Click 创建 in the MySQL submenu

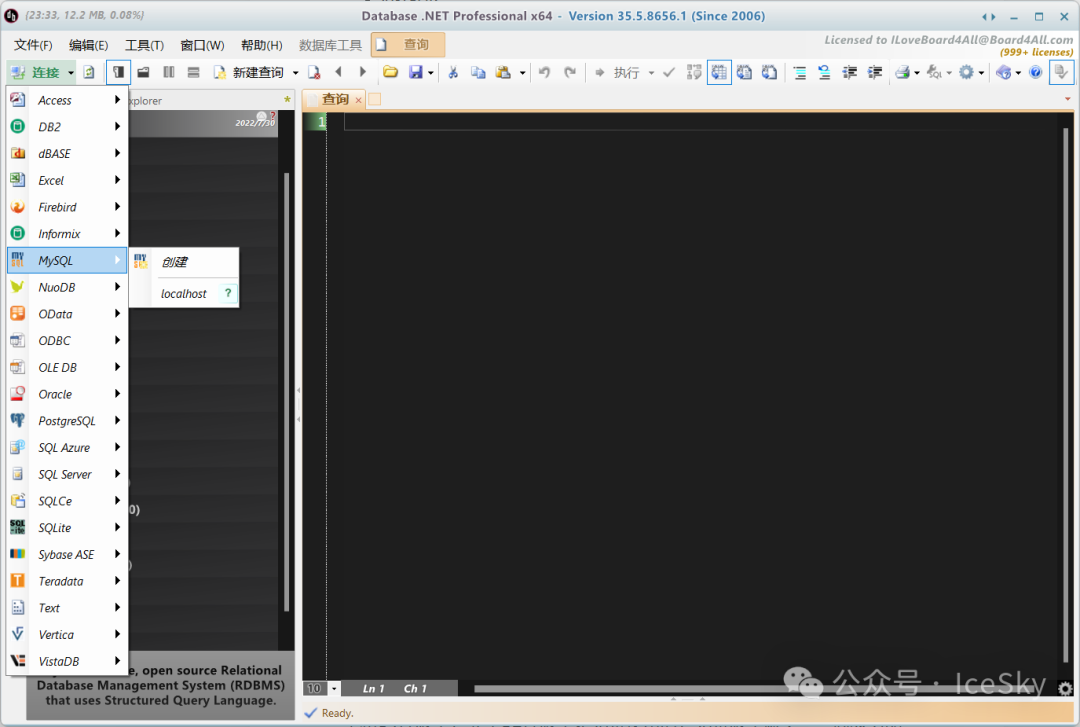(x=174, y=262)
